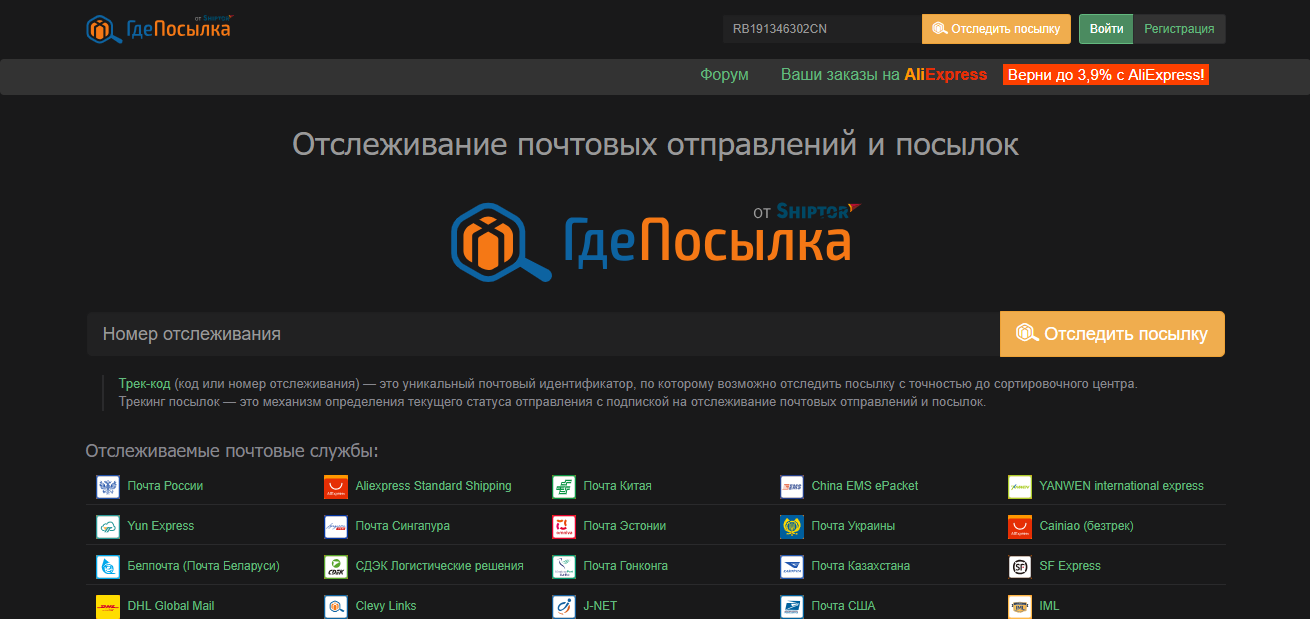Open the Верни до 3,9% с AliExpress banner

coord(1106,75)
